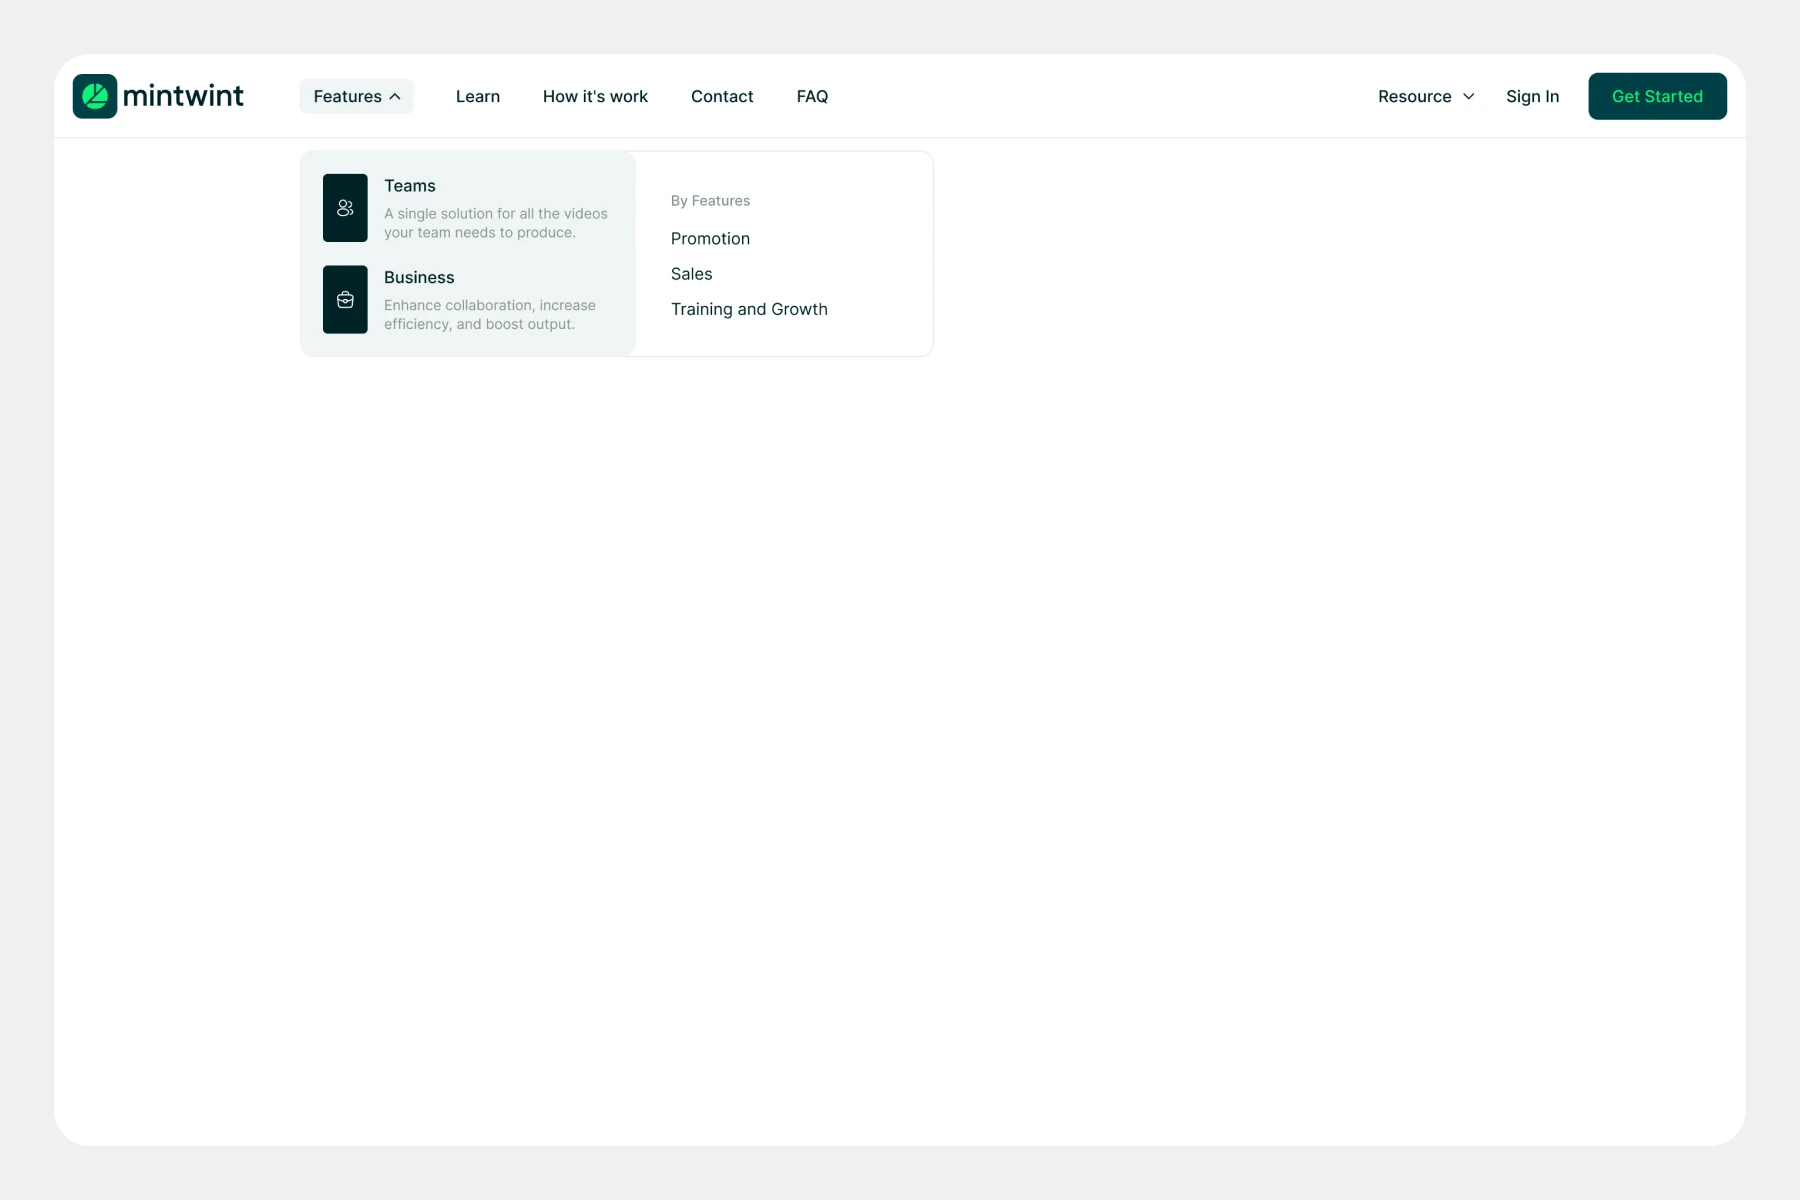This screenshot has width=1800, height=1200.
Task: Choose Sales under By Features
Action: (x=691, y=274)
